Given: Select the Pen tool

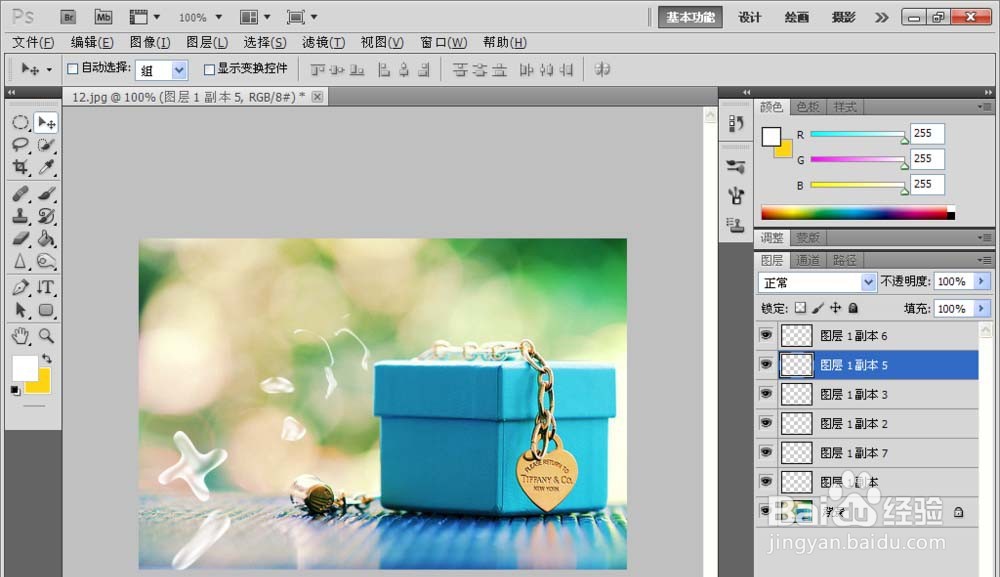Looking at the screenshot, I should pyautogui.click(x=20, y=287).
